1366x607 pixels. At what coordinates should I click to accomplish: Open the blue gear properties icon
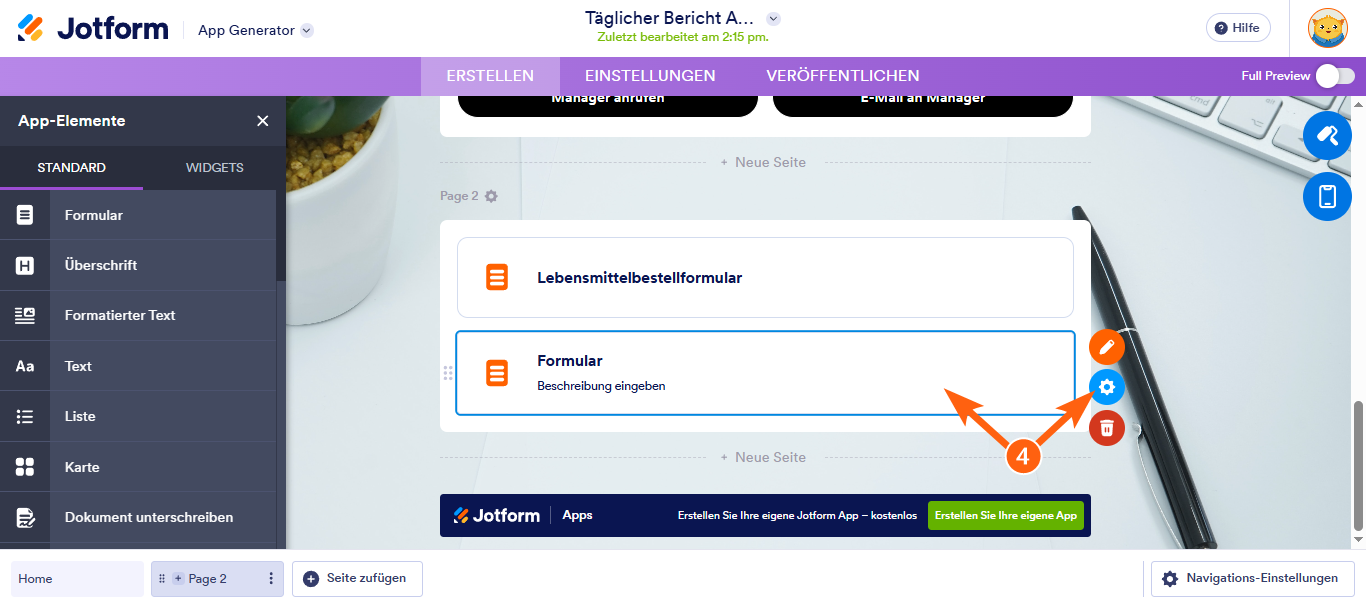1107,387
